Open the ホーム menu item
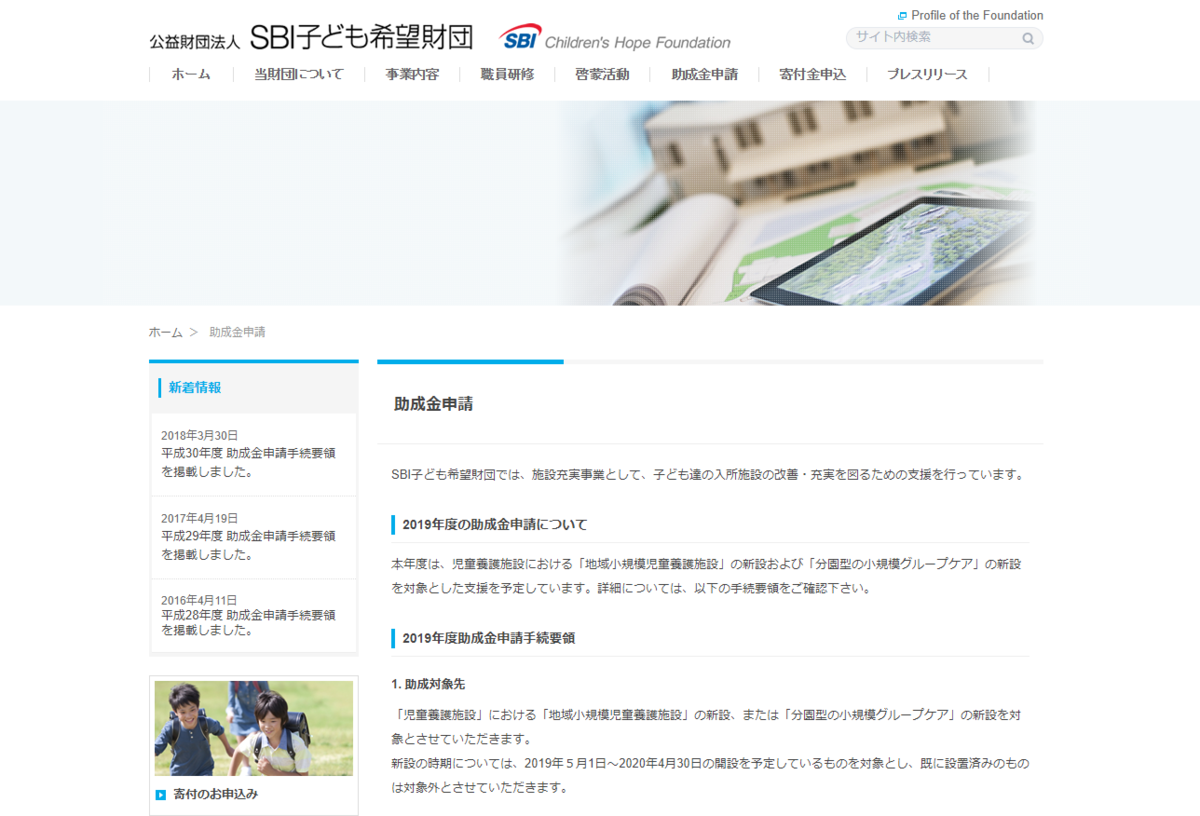Viewport: 1200px width, 816px height. click(191, 74)
